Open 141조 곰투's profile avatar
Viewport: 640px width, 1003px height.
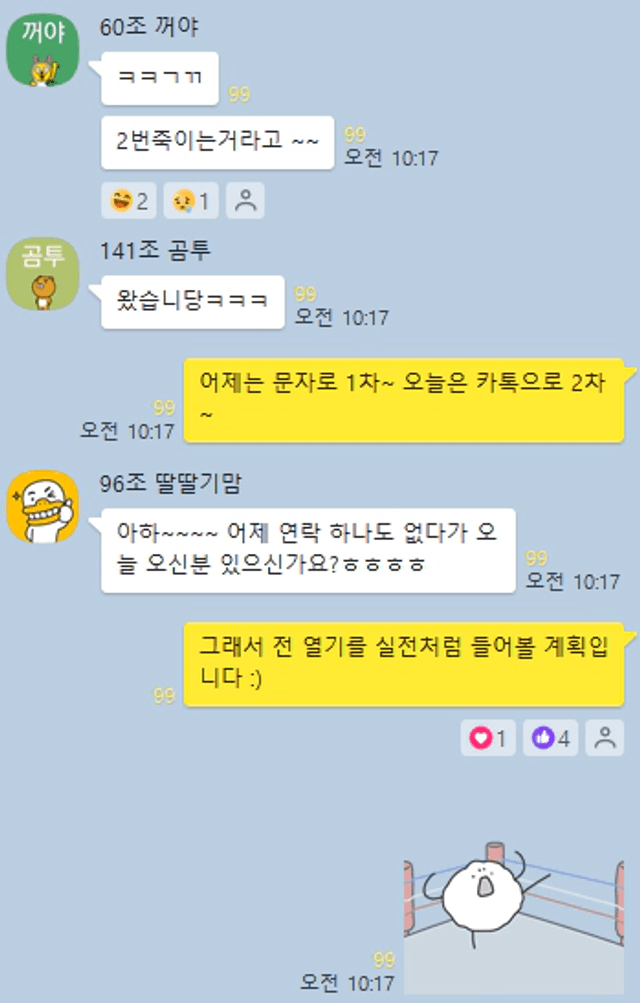click(x=42, y=274)
